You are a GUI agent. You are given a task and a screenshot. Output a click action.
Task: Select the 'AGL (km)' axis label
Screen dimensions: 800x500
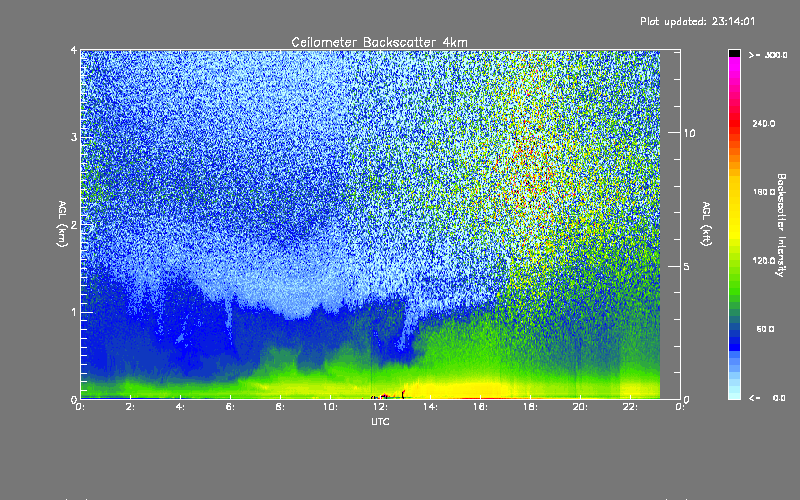[x=62, y=223]
